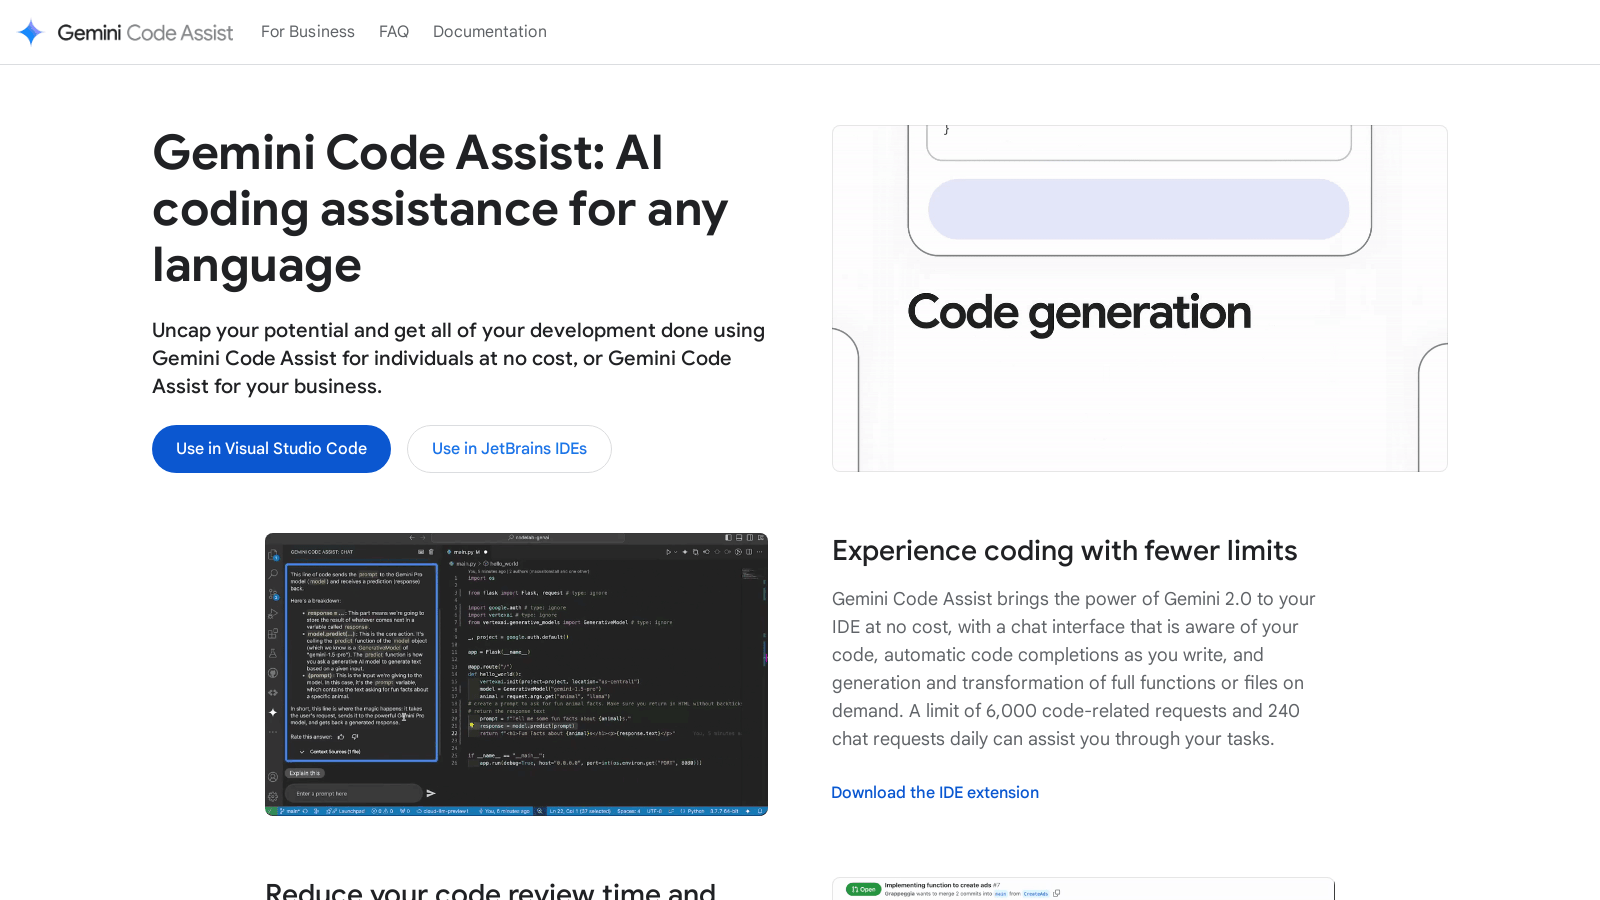The height and width of the screenshot is (900, 1600).
Task: Open the Gemini Code Assist home title
Action: (145, 32)
